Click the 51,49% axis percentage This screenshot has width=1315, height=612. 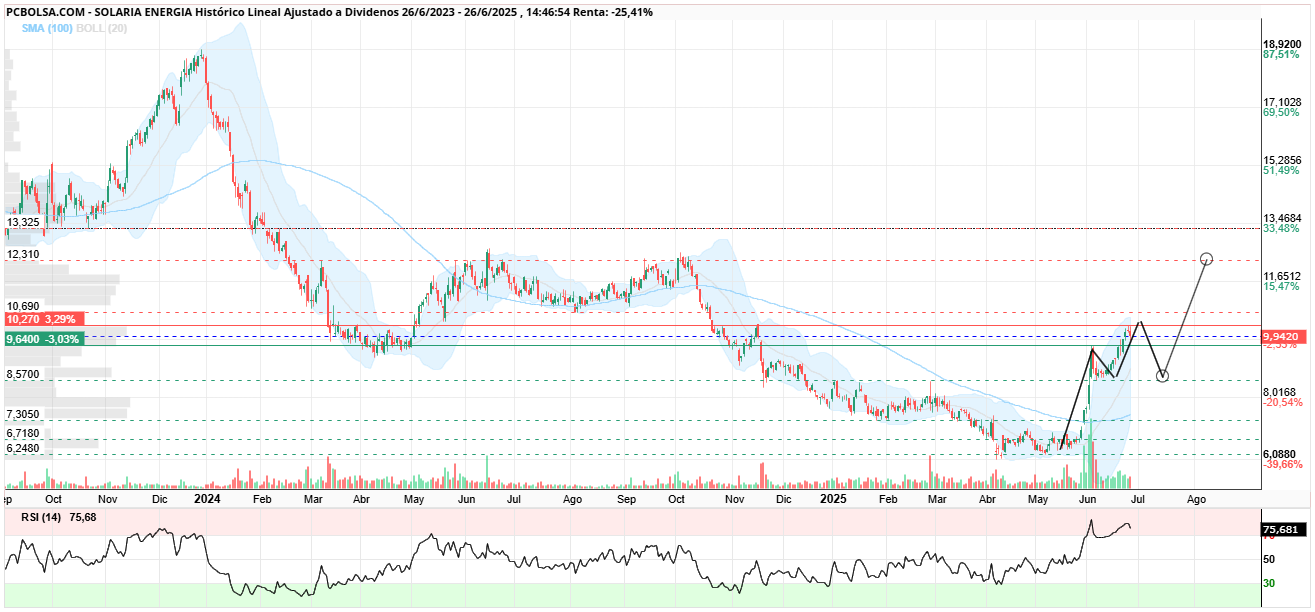click(1281, 171)
